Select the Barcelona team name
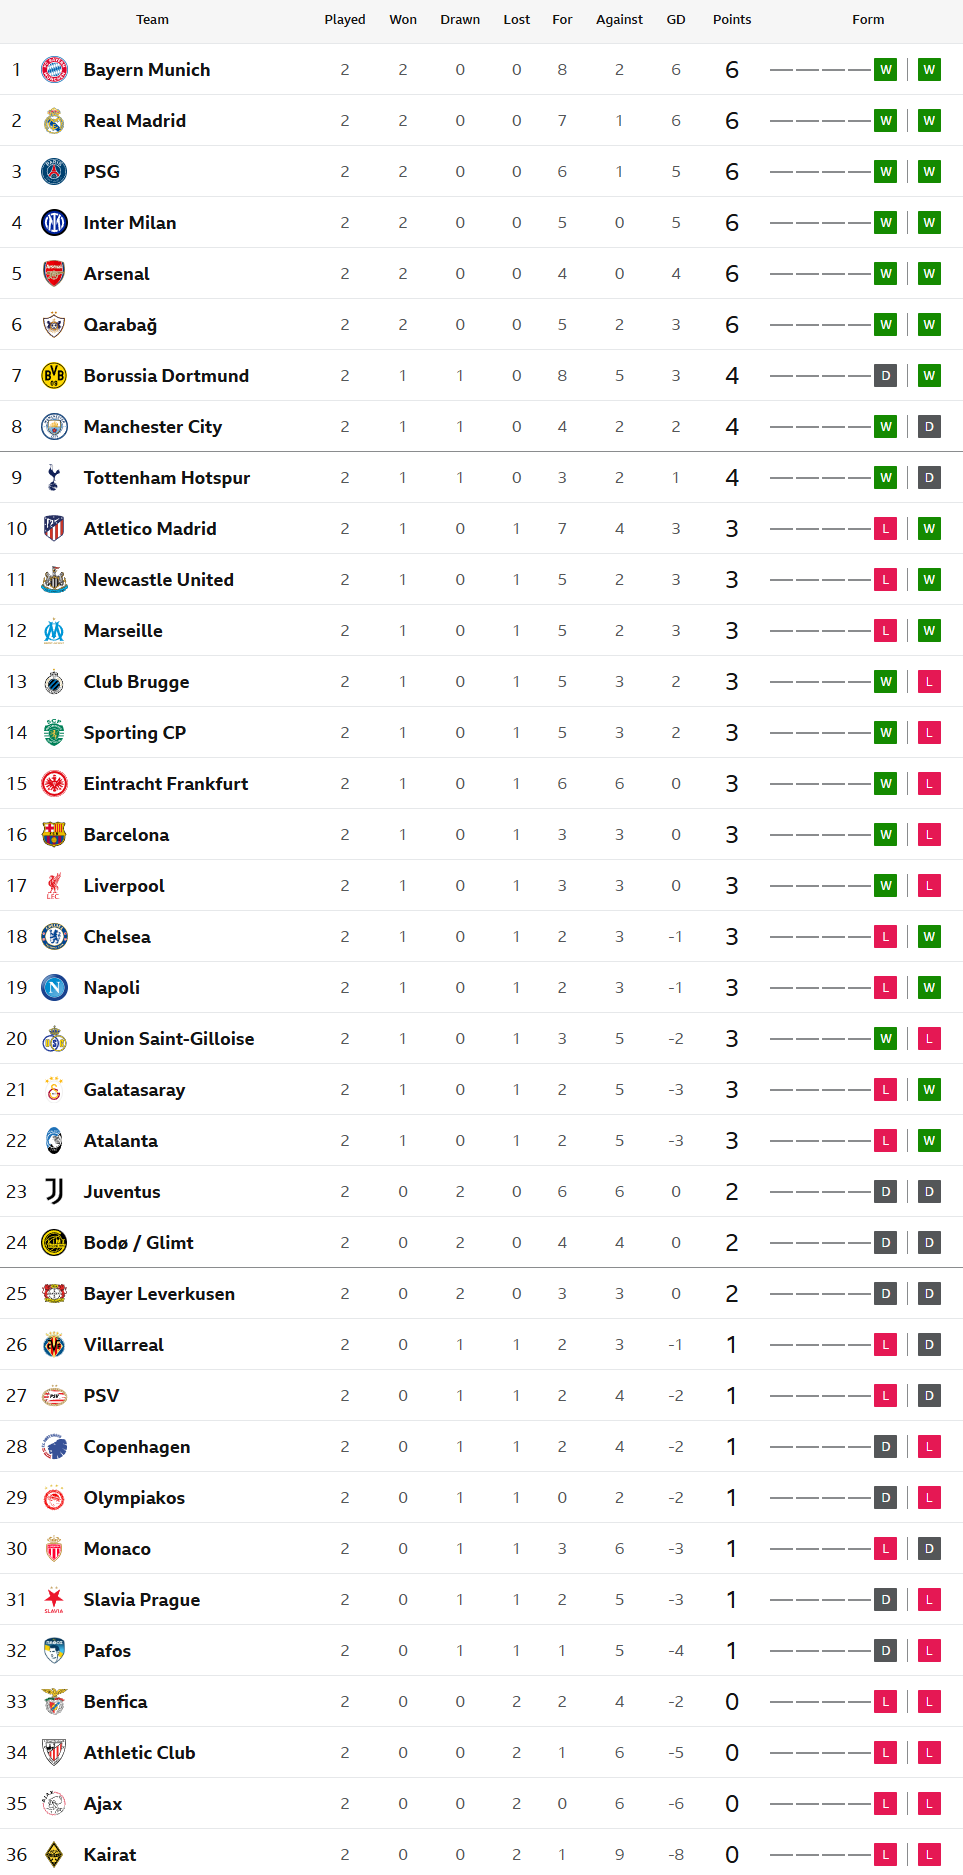This screenshot has height=1875, width=963. click(126, 835)
